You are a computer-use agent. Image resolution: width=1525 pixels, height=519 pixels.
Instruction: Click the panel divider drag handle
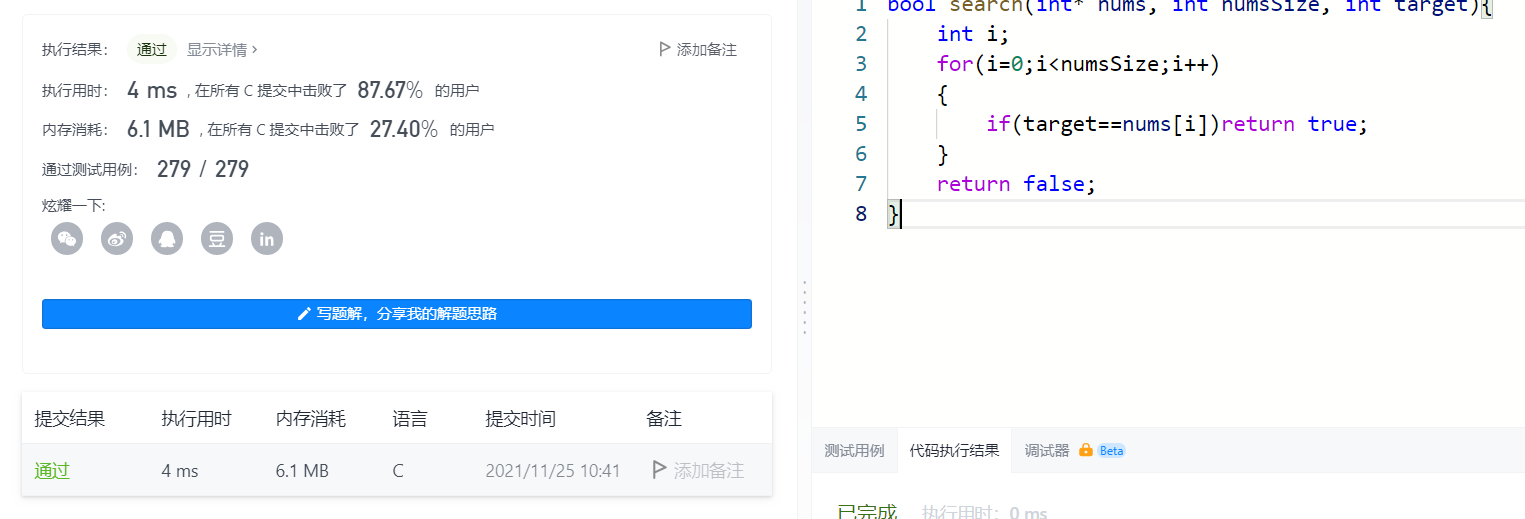point(805,307)
